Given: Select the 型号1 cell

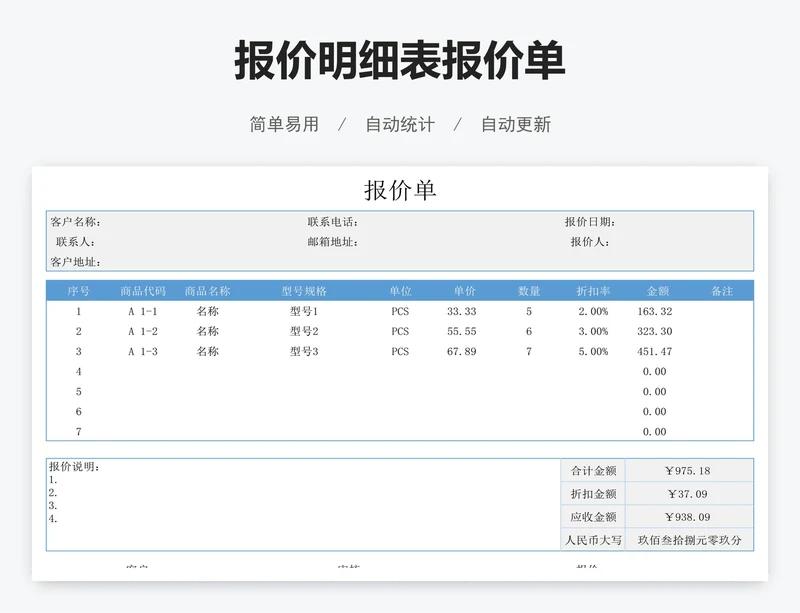Looking at the screenshot, I should pos(304,311).
